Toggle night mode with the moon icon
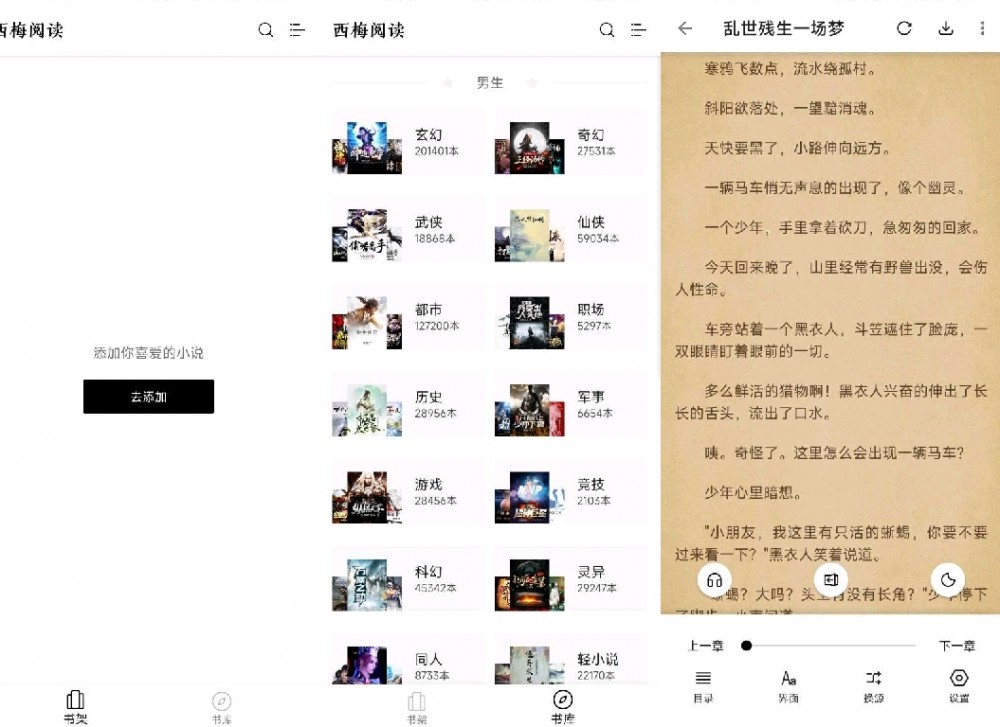 click(948, 579)
